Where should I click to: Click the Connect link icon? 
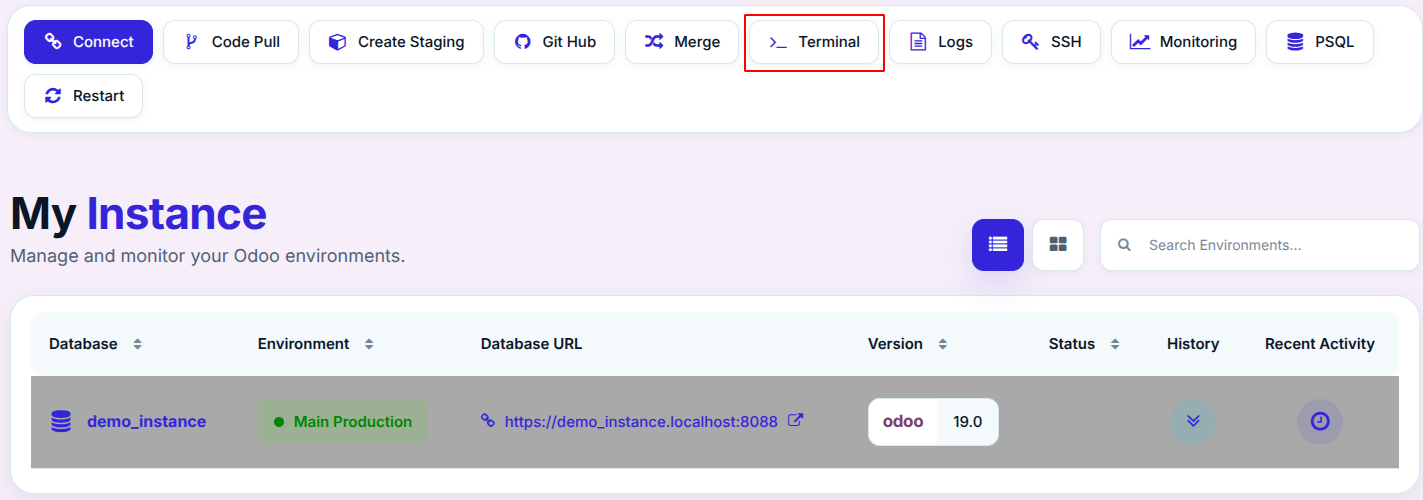pos(53,42)
